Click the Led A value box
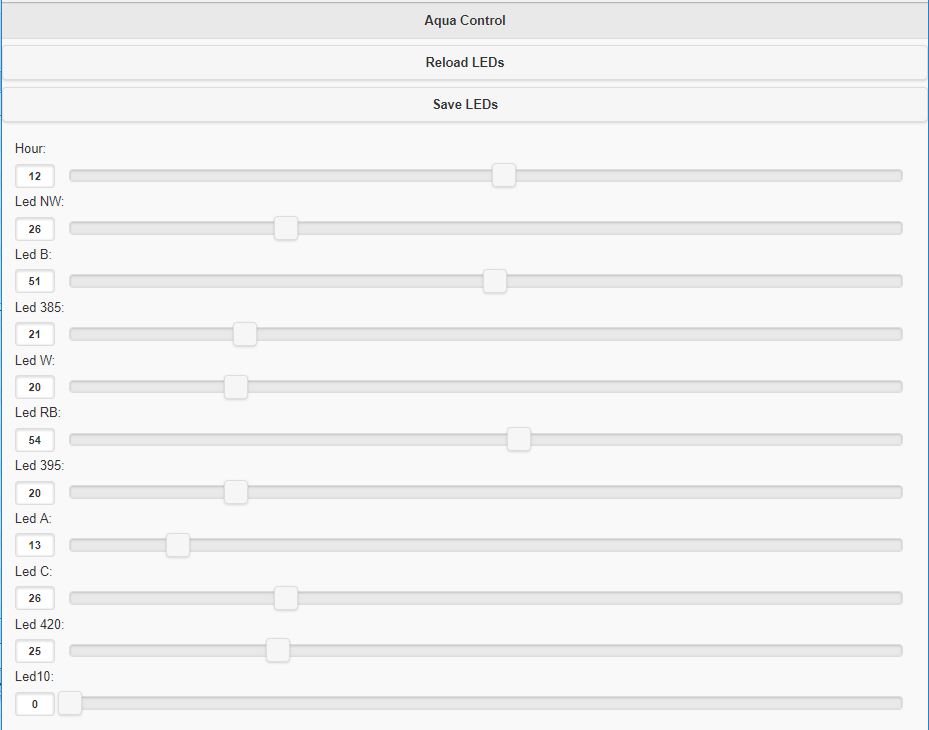The image size is (929, 730). pos(35,545)
